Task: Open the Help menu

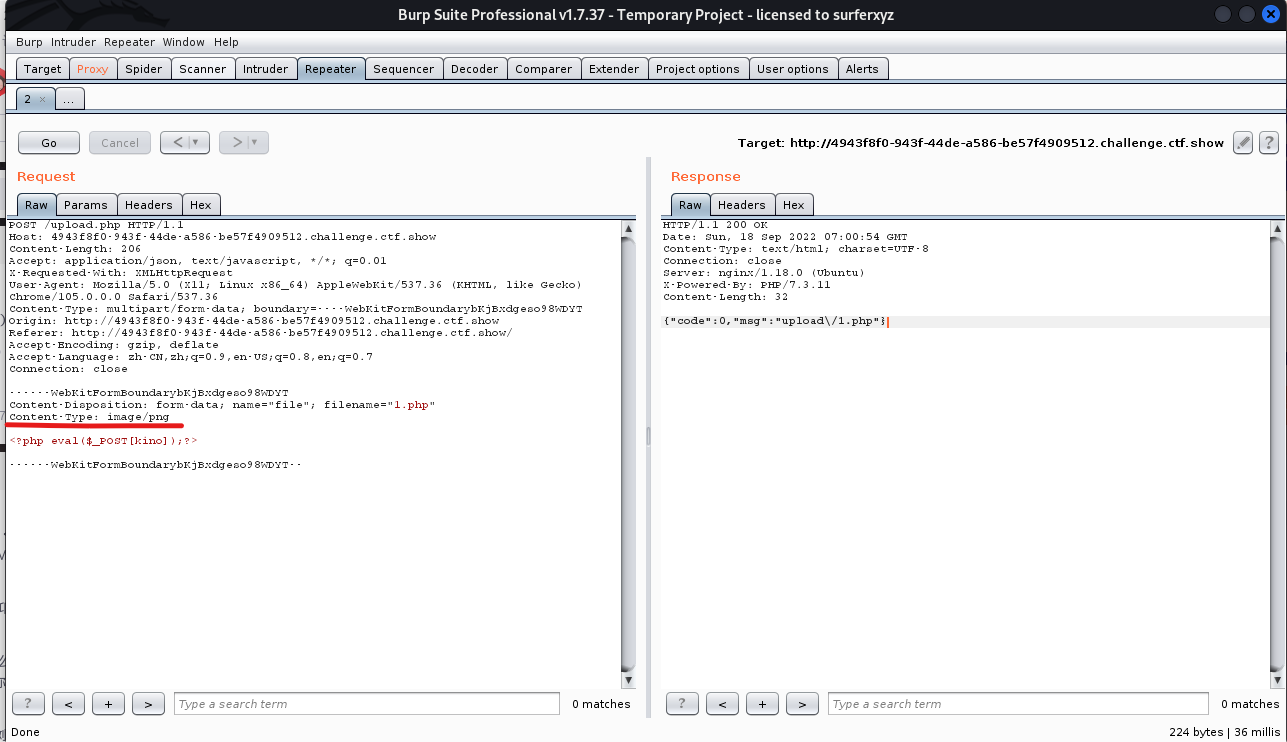Action: click(x=226, y=42)
